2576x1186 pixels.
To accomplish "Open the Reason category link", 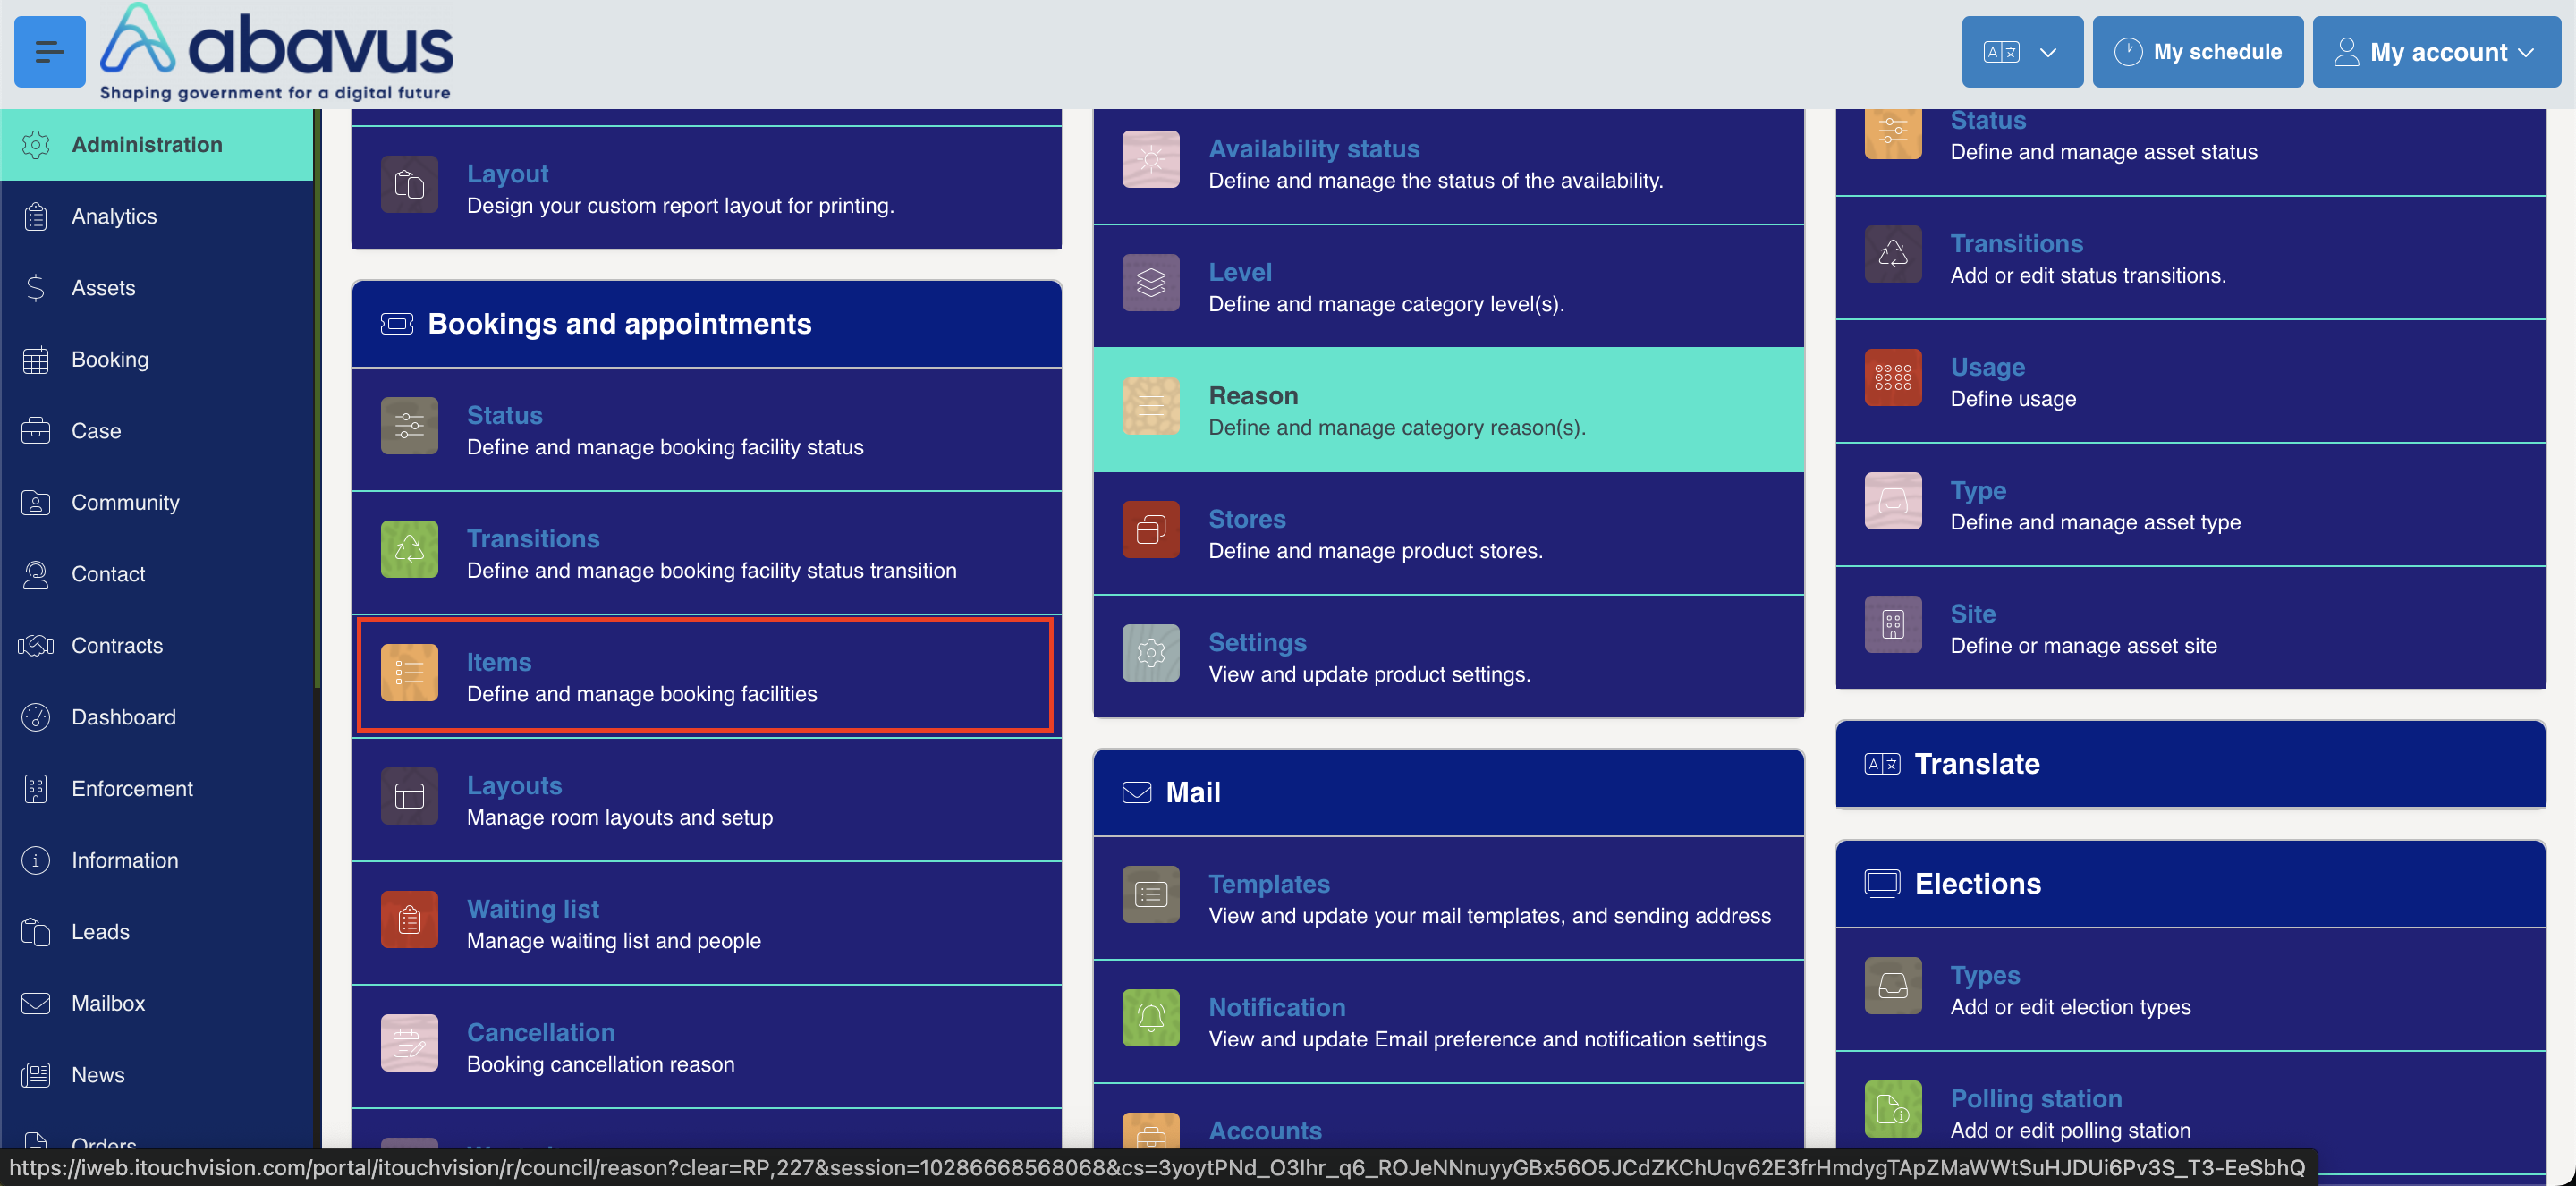I will pos(1253,396).
